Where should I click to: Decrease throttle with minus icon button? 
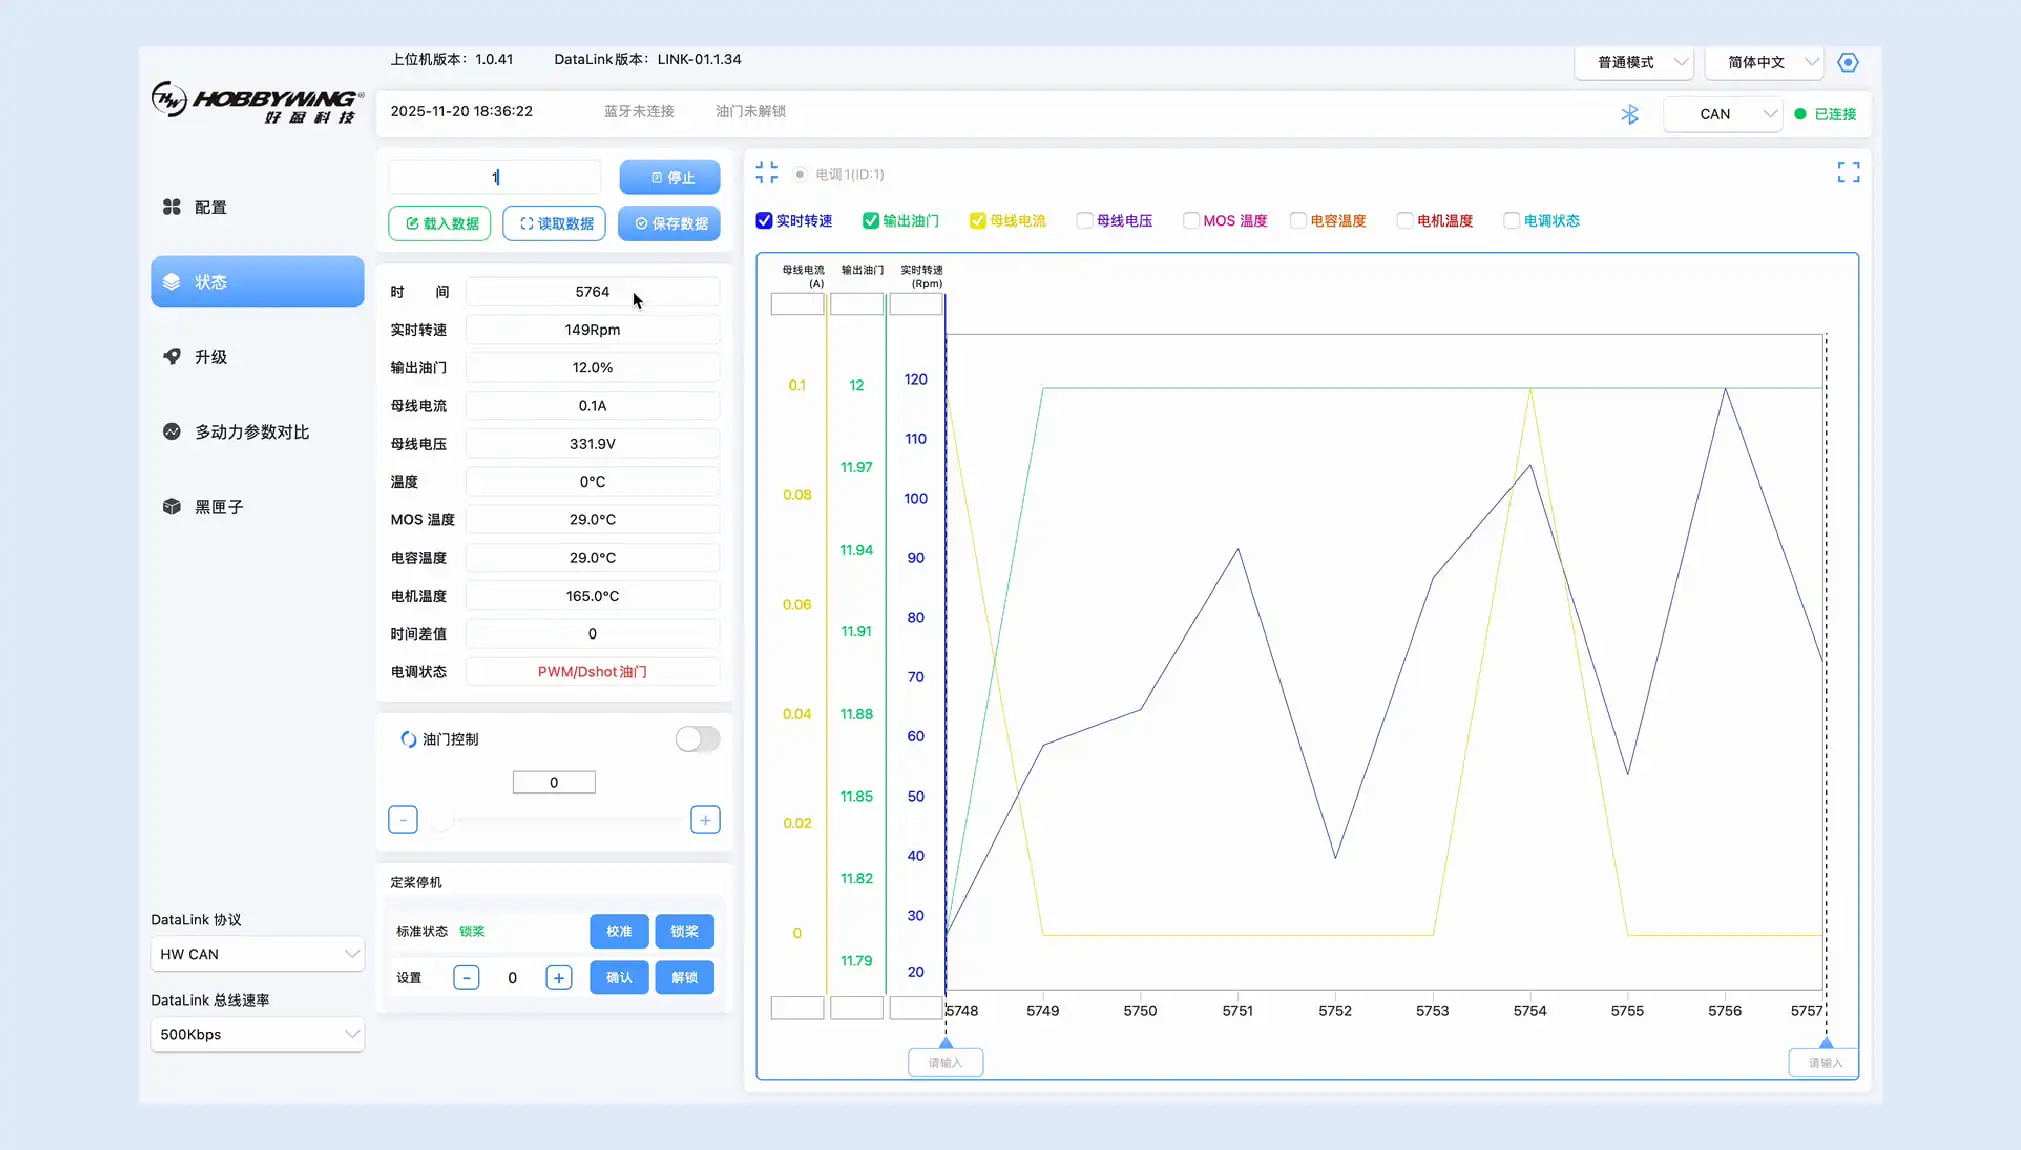(403, 820)
